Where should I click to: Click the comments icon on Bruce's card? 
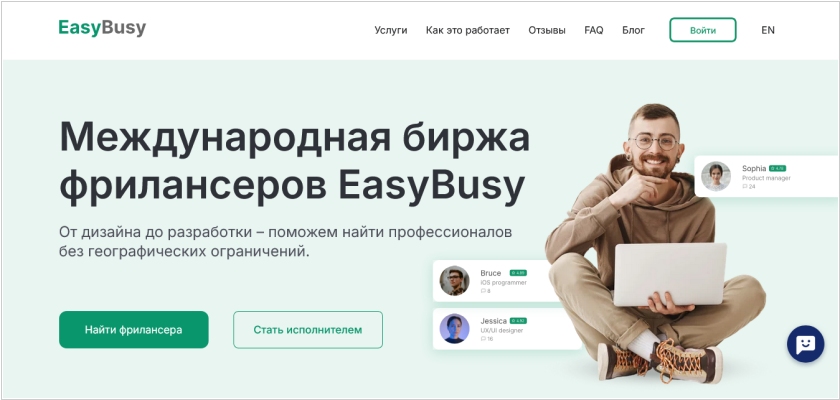click(483, 291)
